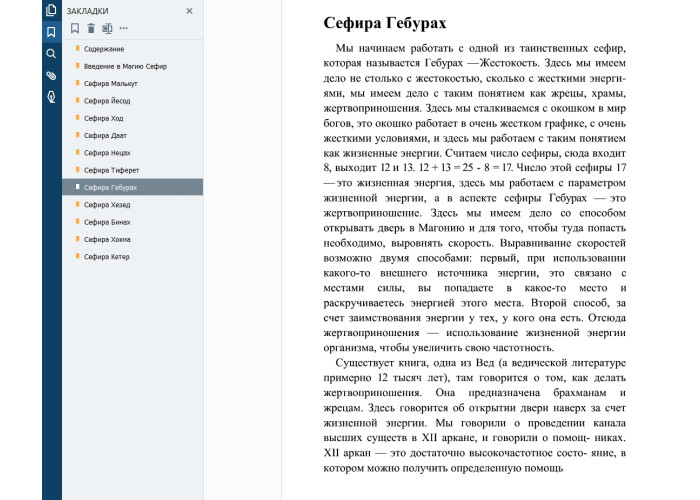Click the rename bookmark icon
This screenshot has height=500, width=700.
[107, 28]
